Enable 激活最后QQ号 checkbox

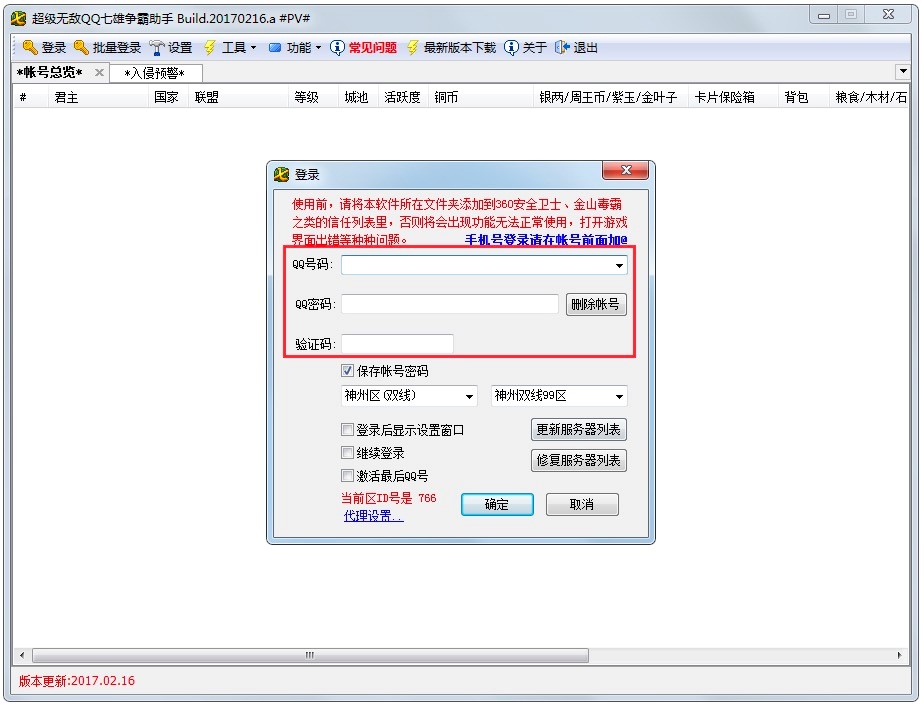point(347,475)
